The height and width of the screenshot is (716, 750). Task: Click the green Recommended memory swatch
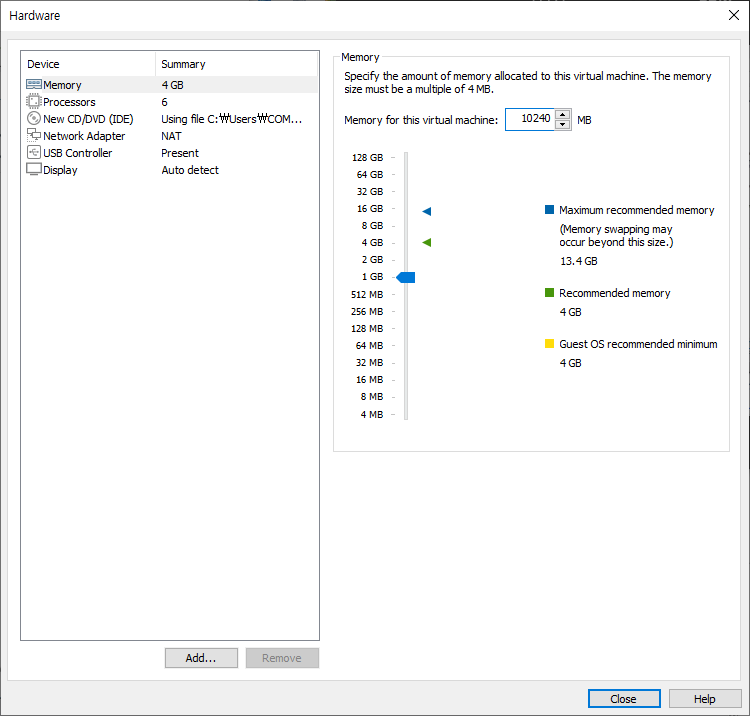(x=549, y=292)
